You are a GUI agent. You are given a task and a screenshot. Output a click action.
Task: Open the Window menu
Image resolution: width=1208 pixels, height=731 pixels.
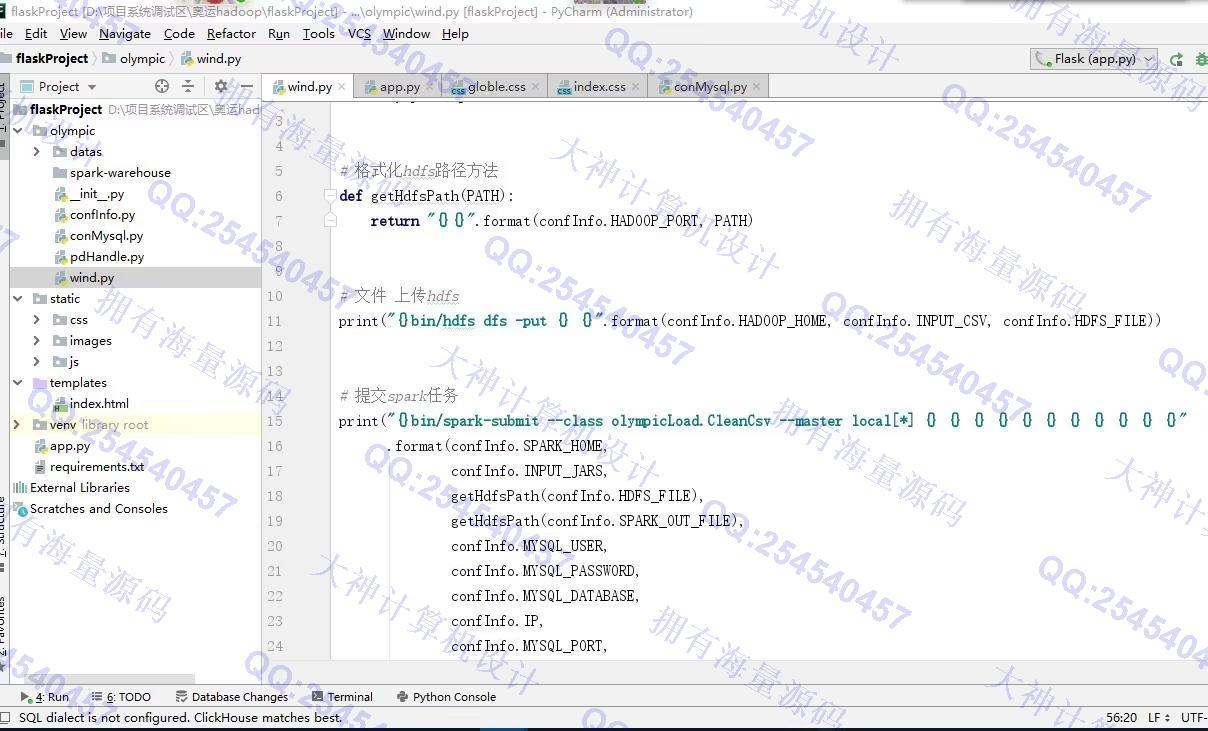(x=406, y=33)
